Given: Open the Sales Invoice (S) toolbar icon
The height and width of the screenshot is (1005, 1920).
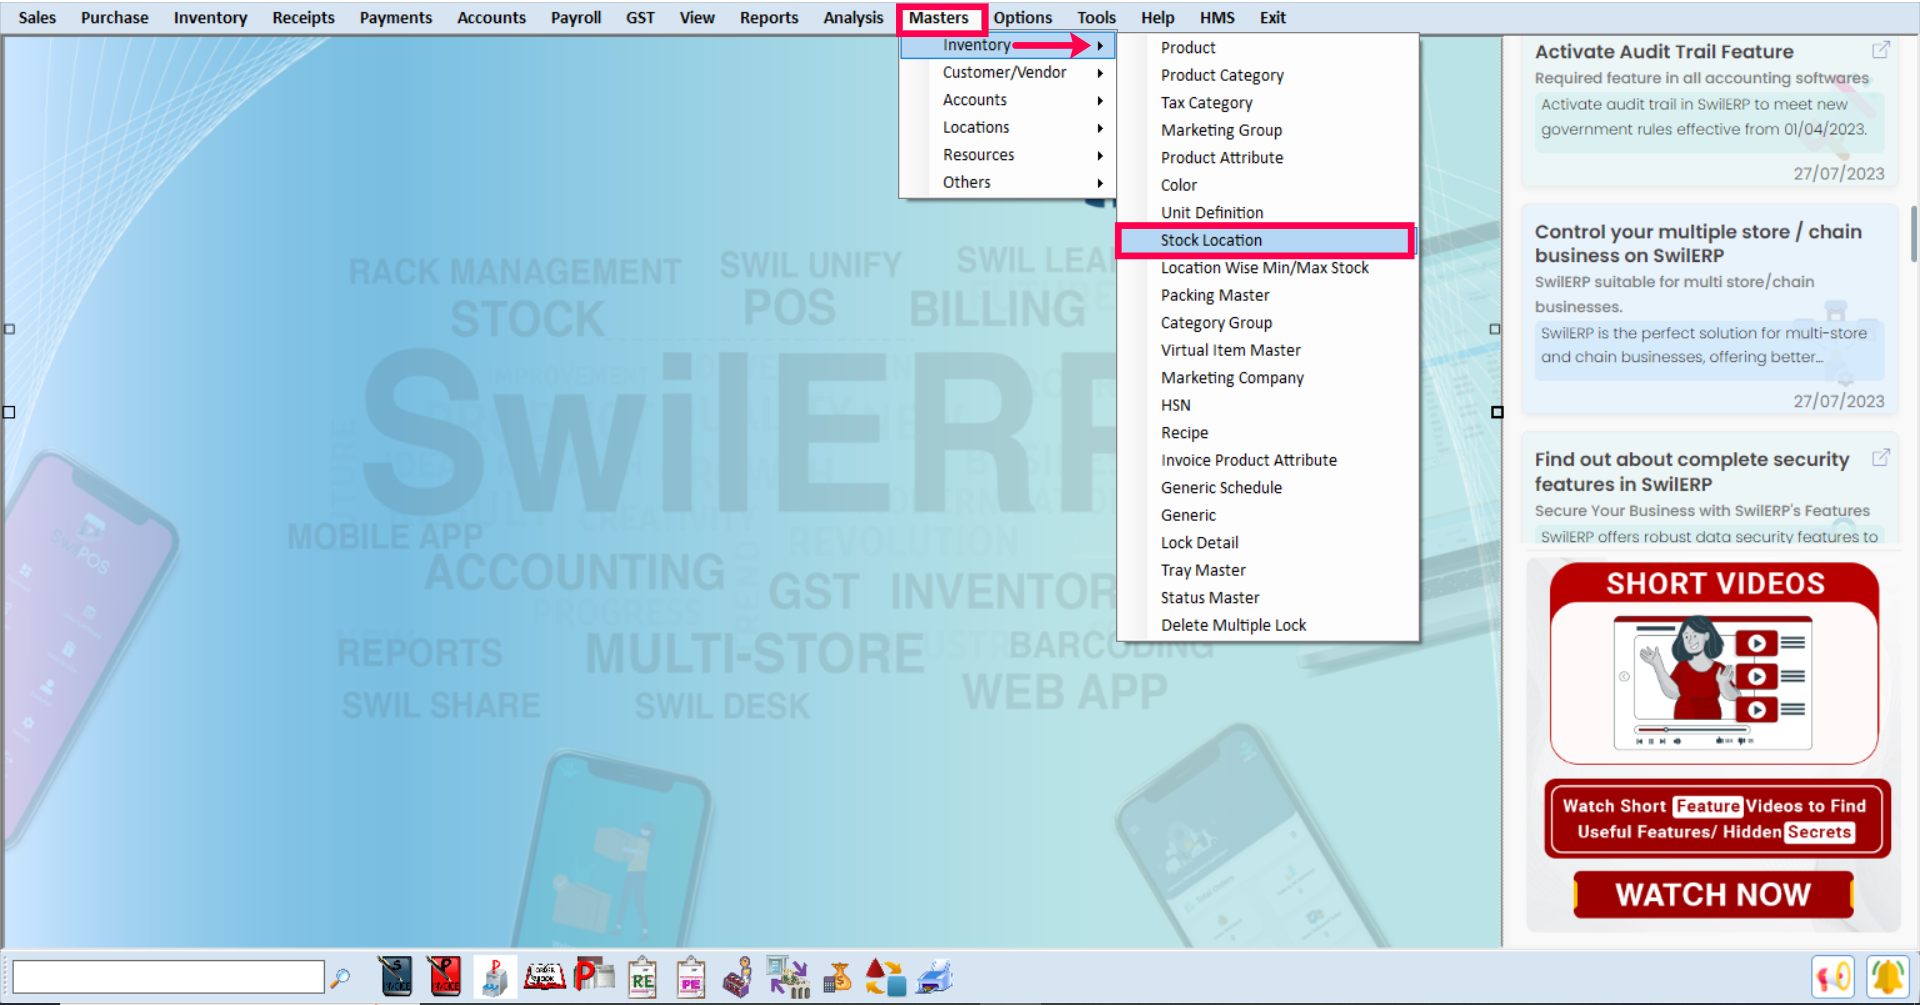Looking at the screenshot, I should [396, 977].
